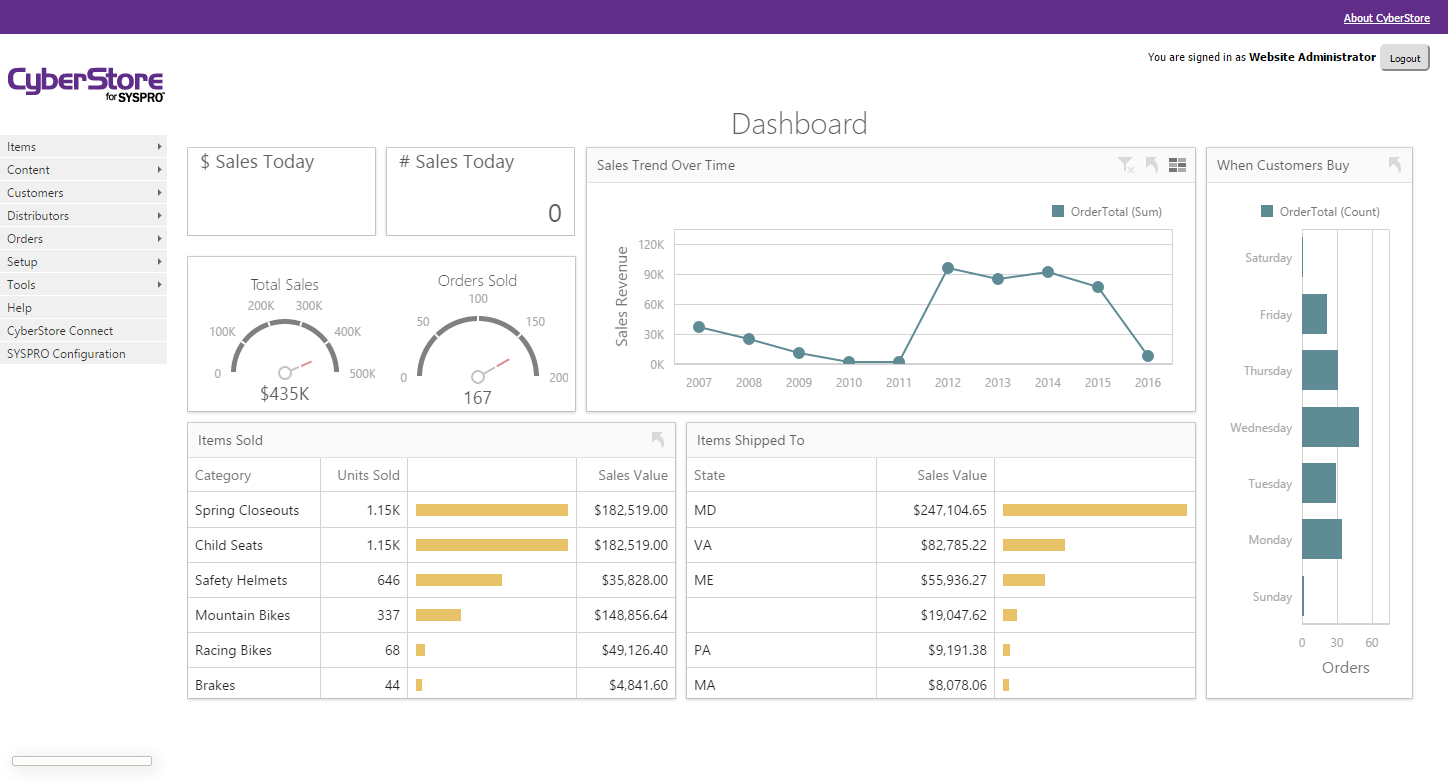Image resolution: width=1448 pixels, height=781 pixels.
Task: Select the 2012 data point on chart
Action: click(947, 268)
